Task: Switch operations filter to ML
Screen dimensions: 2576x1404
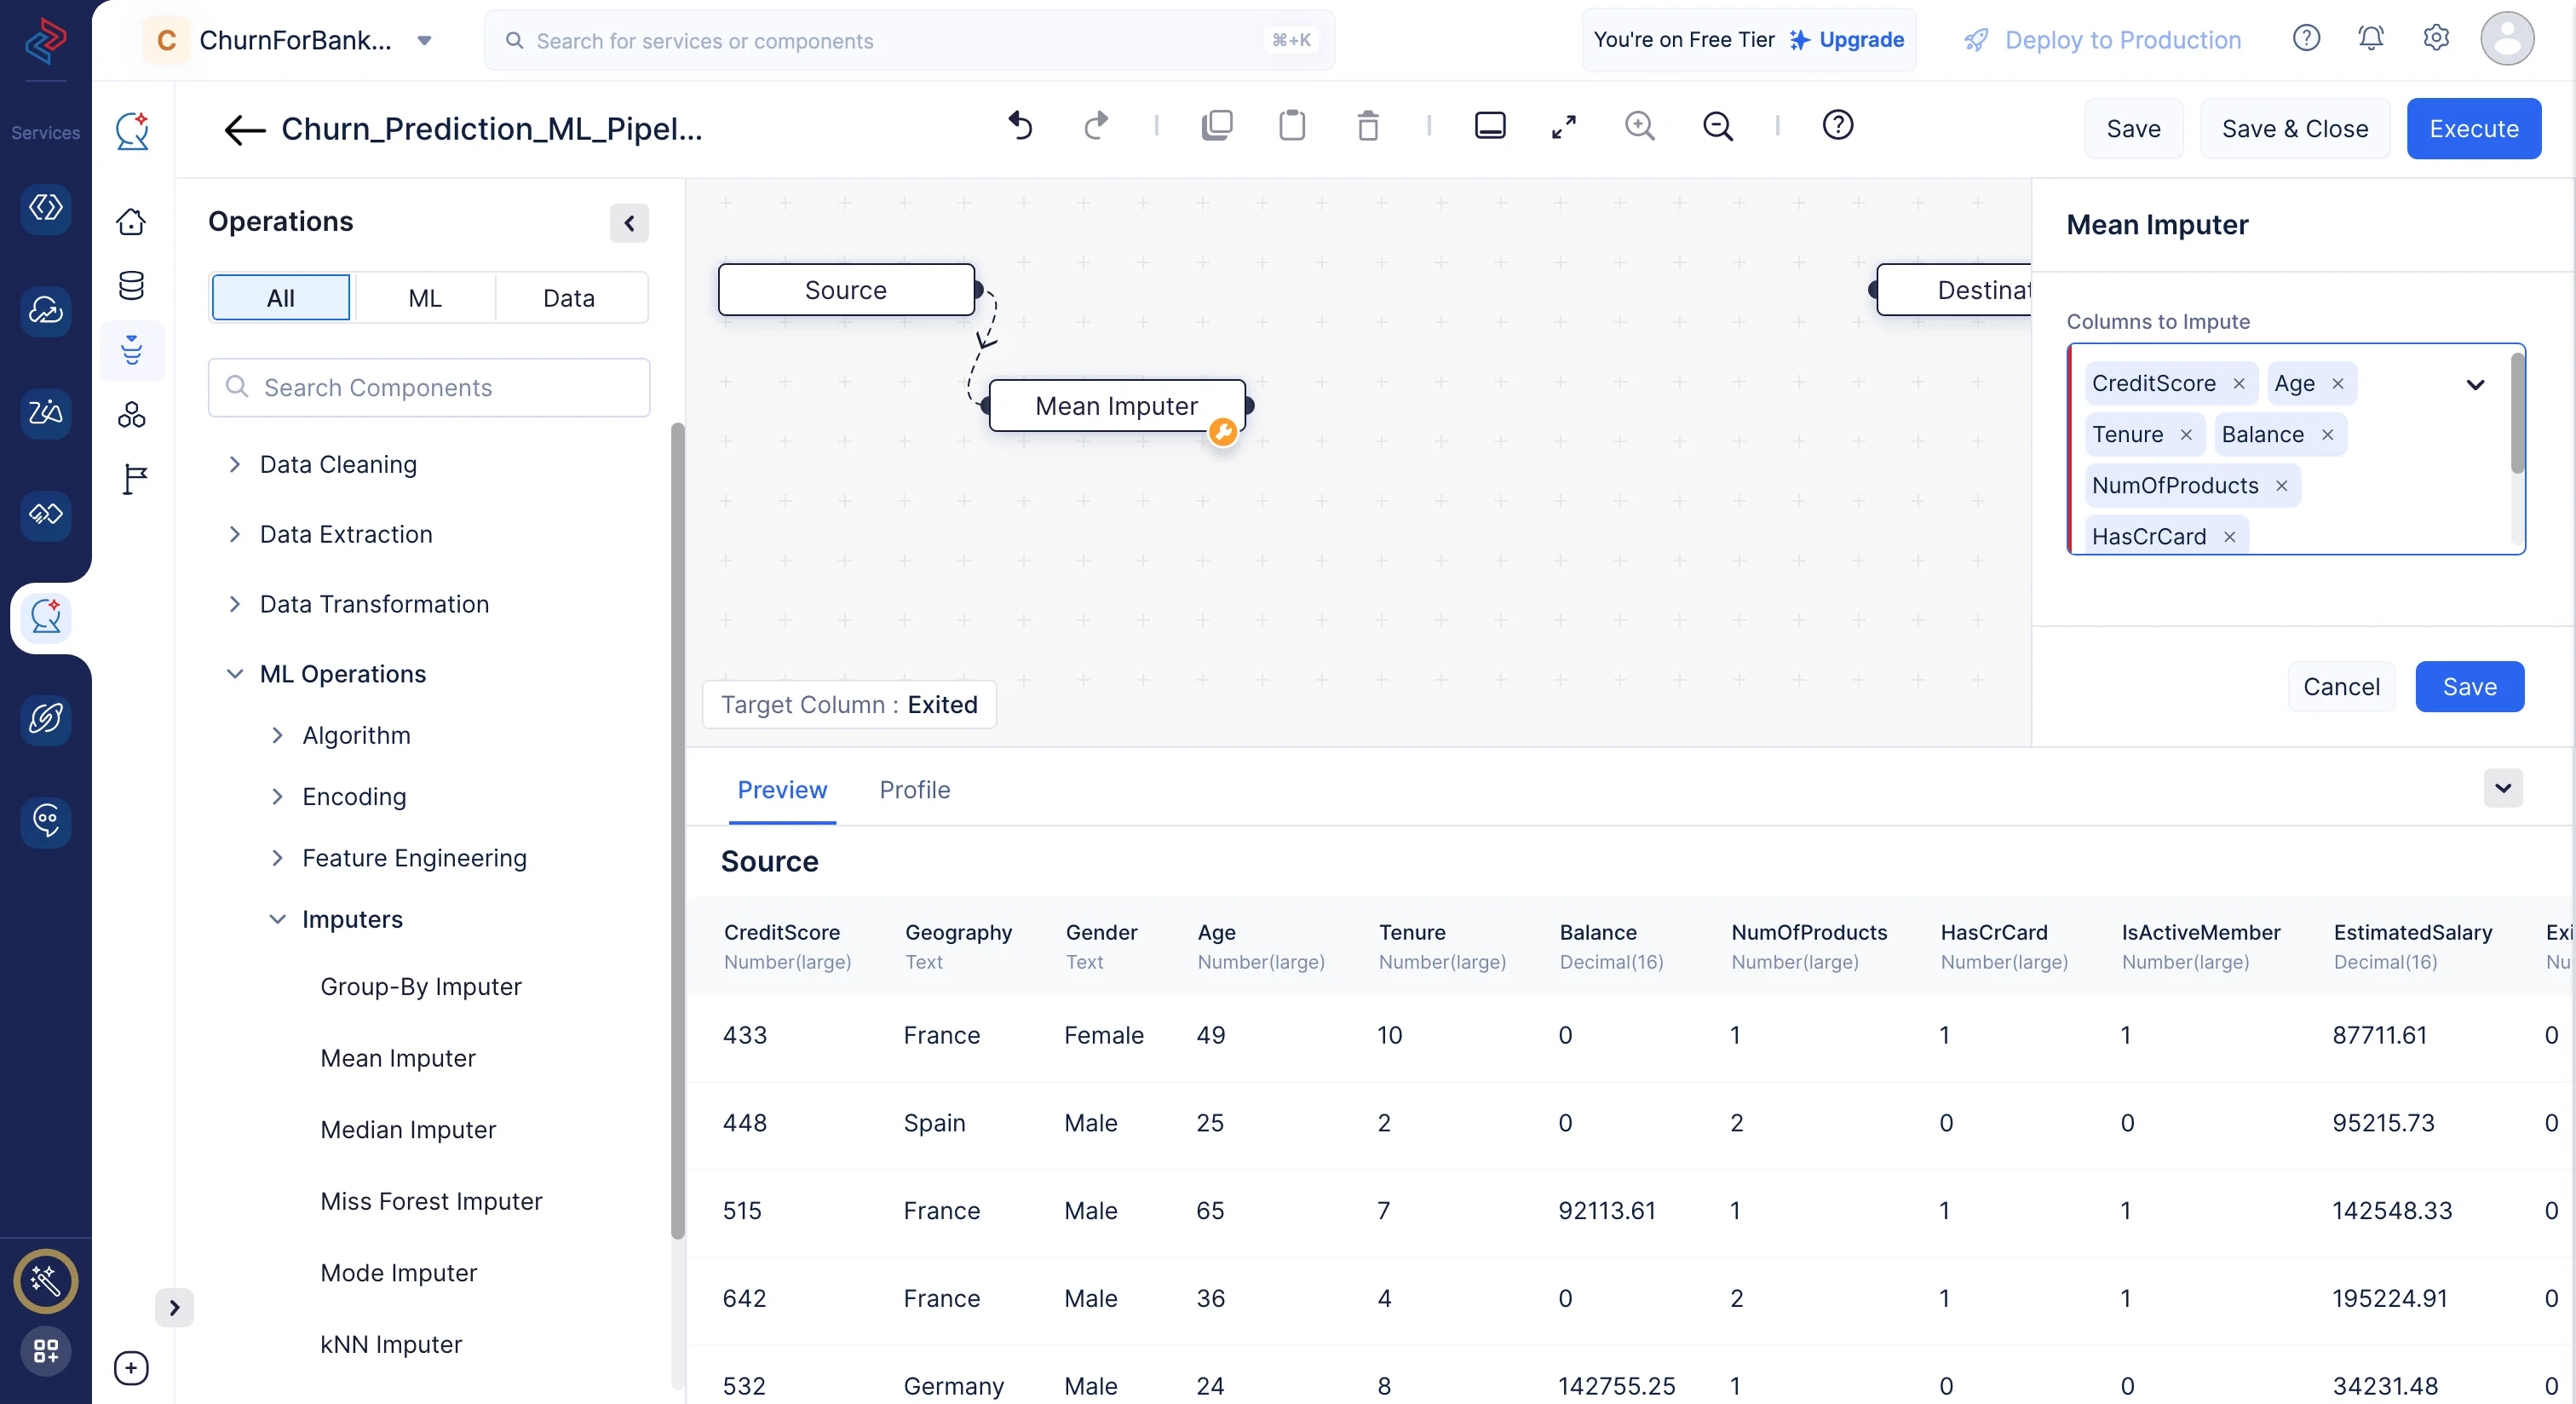Action: 424,298
